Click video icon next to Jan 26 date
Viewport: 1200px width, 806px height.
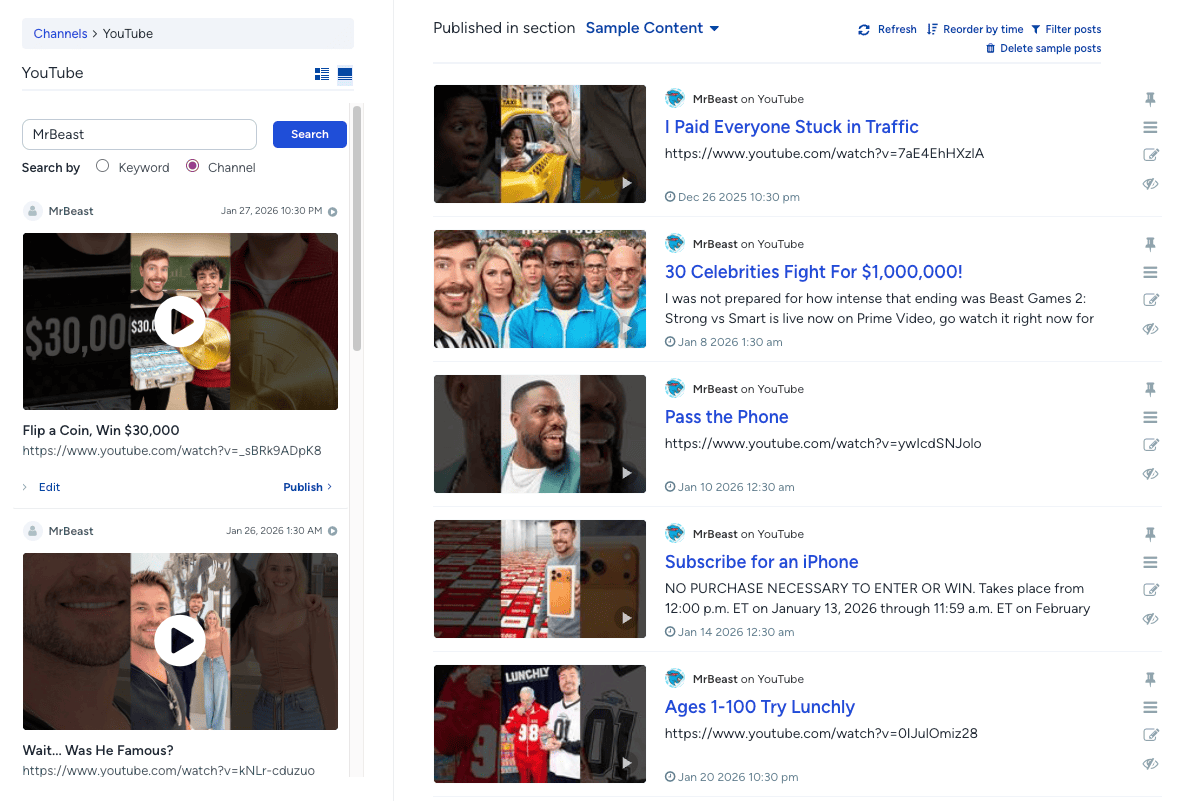coord(333,531)
